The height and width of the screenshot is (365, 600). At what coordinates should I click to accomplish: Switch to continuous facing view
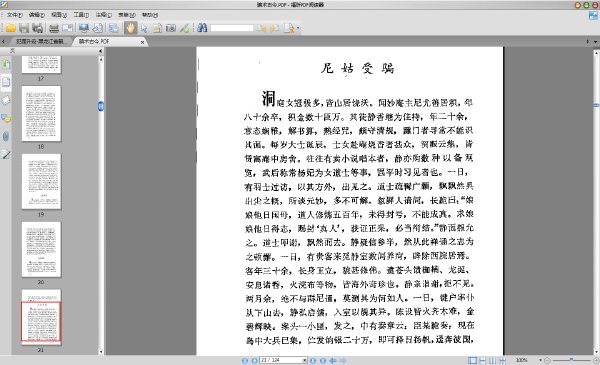click(502, 360)
